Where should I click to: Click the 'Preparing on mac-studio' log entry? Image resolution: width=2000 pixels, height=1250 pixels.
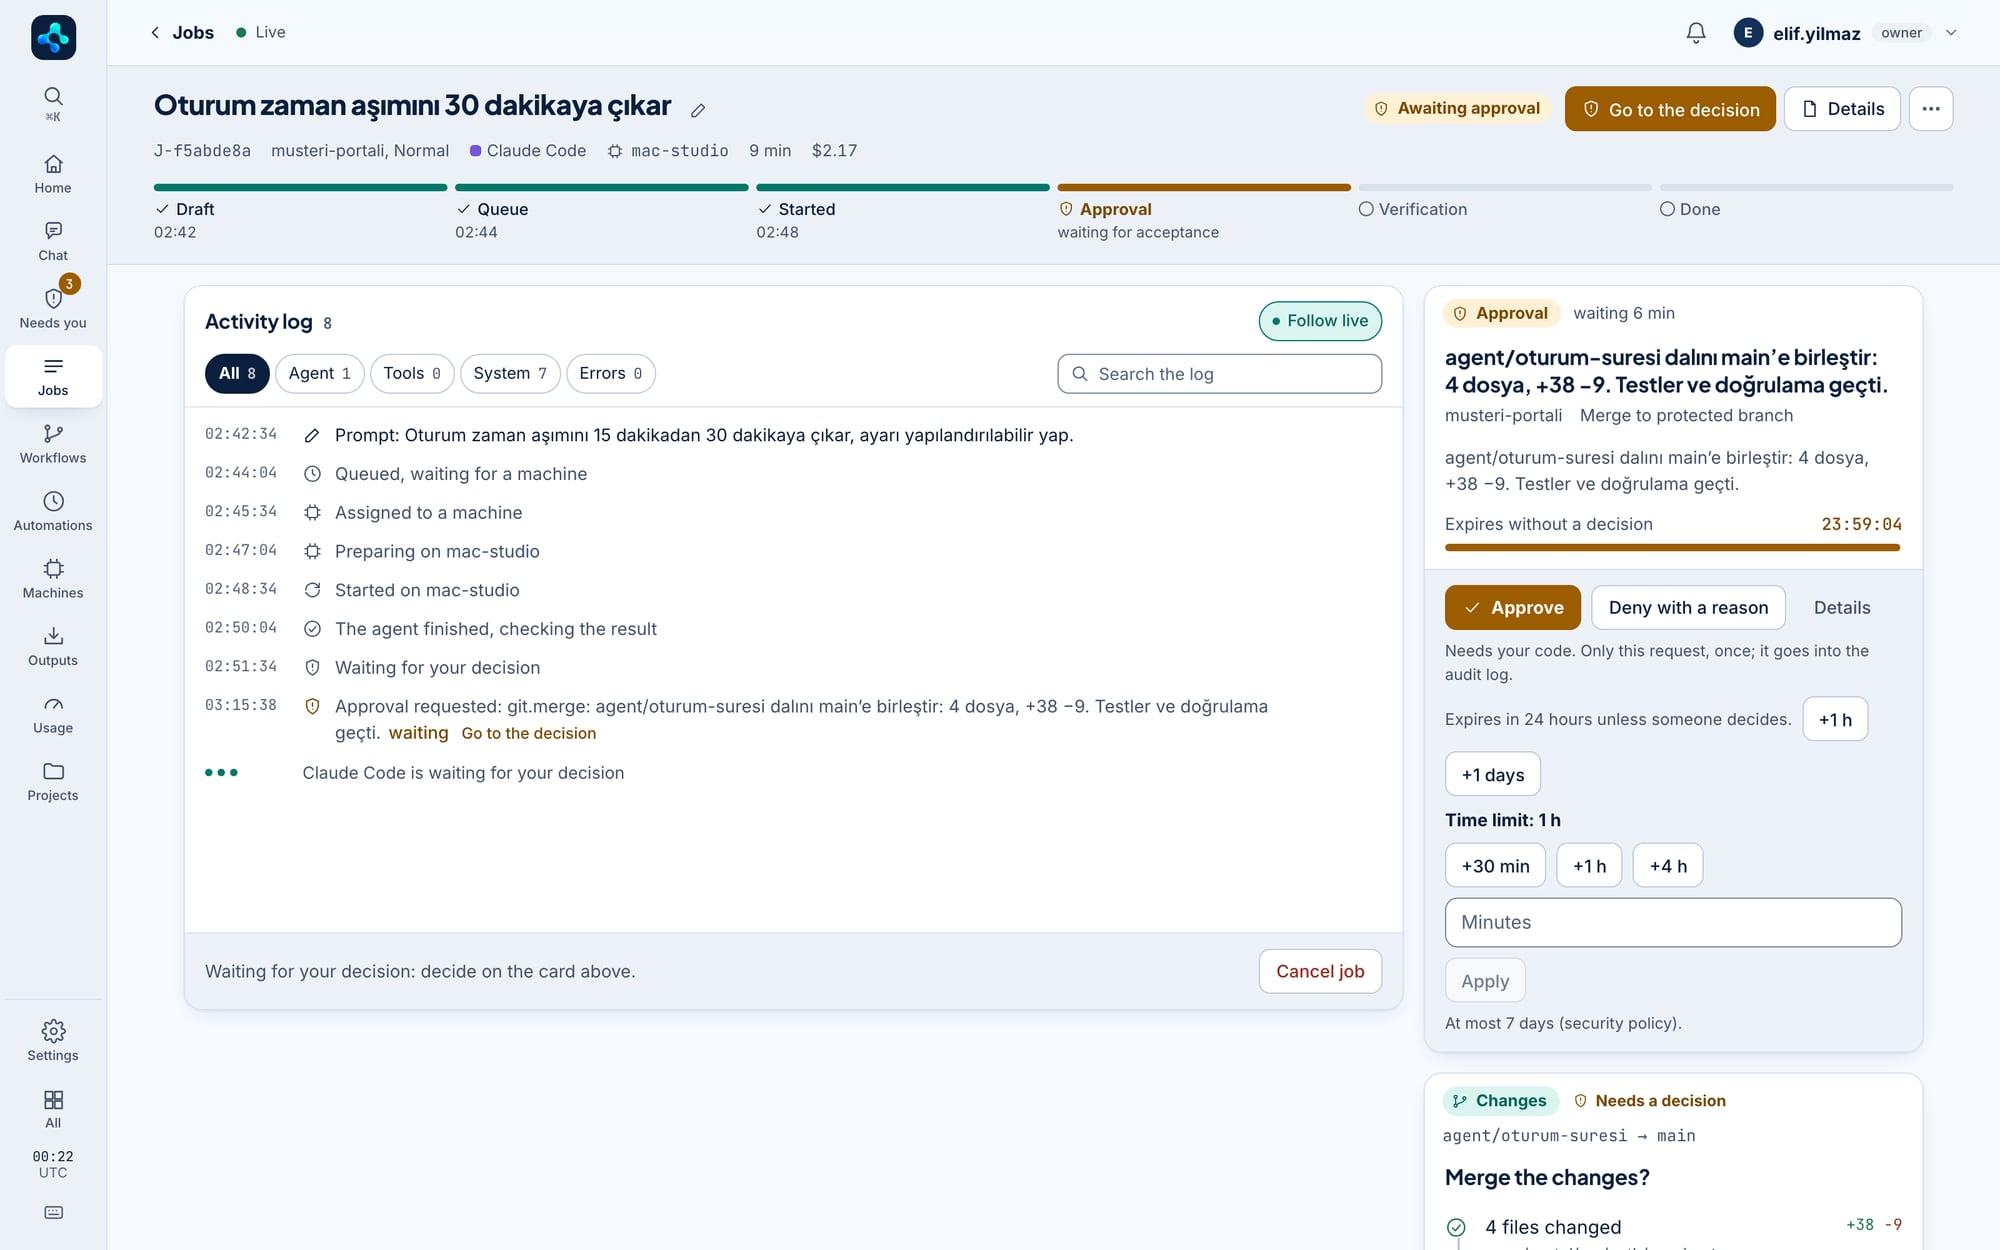click(437, 551)
